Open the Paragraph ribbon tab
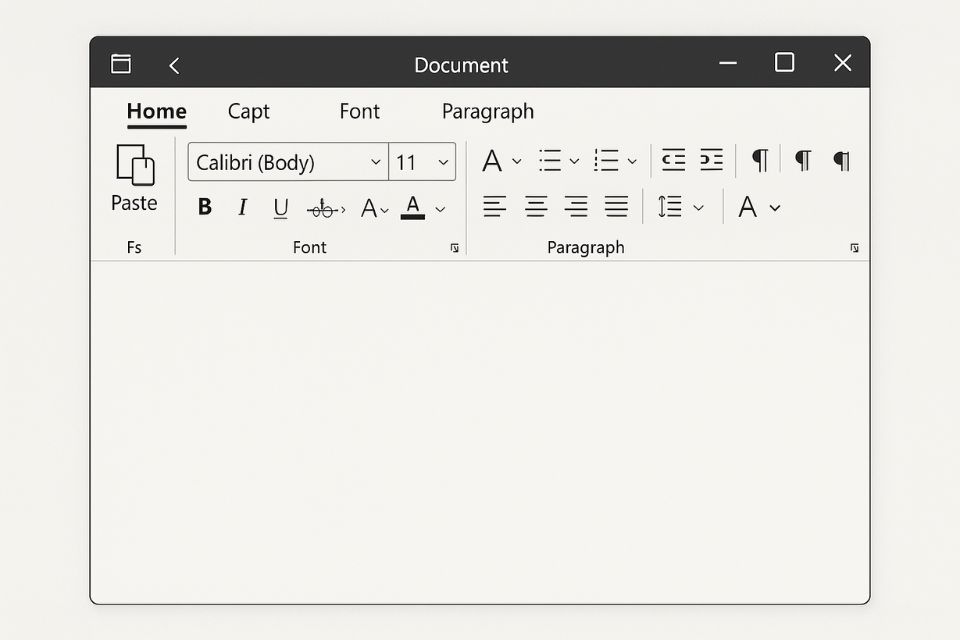The width and height of the screenshot is (960, 640). click(487, 111)
